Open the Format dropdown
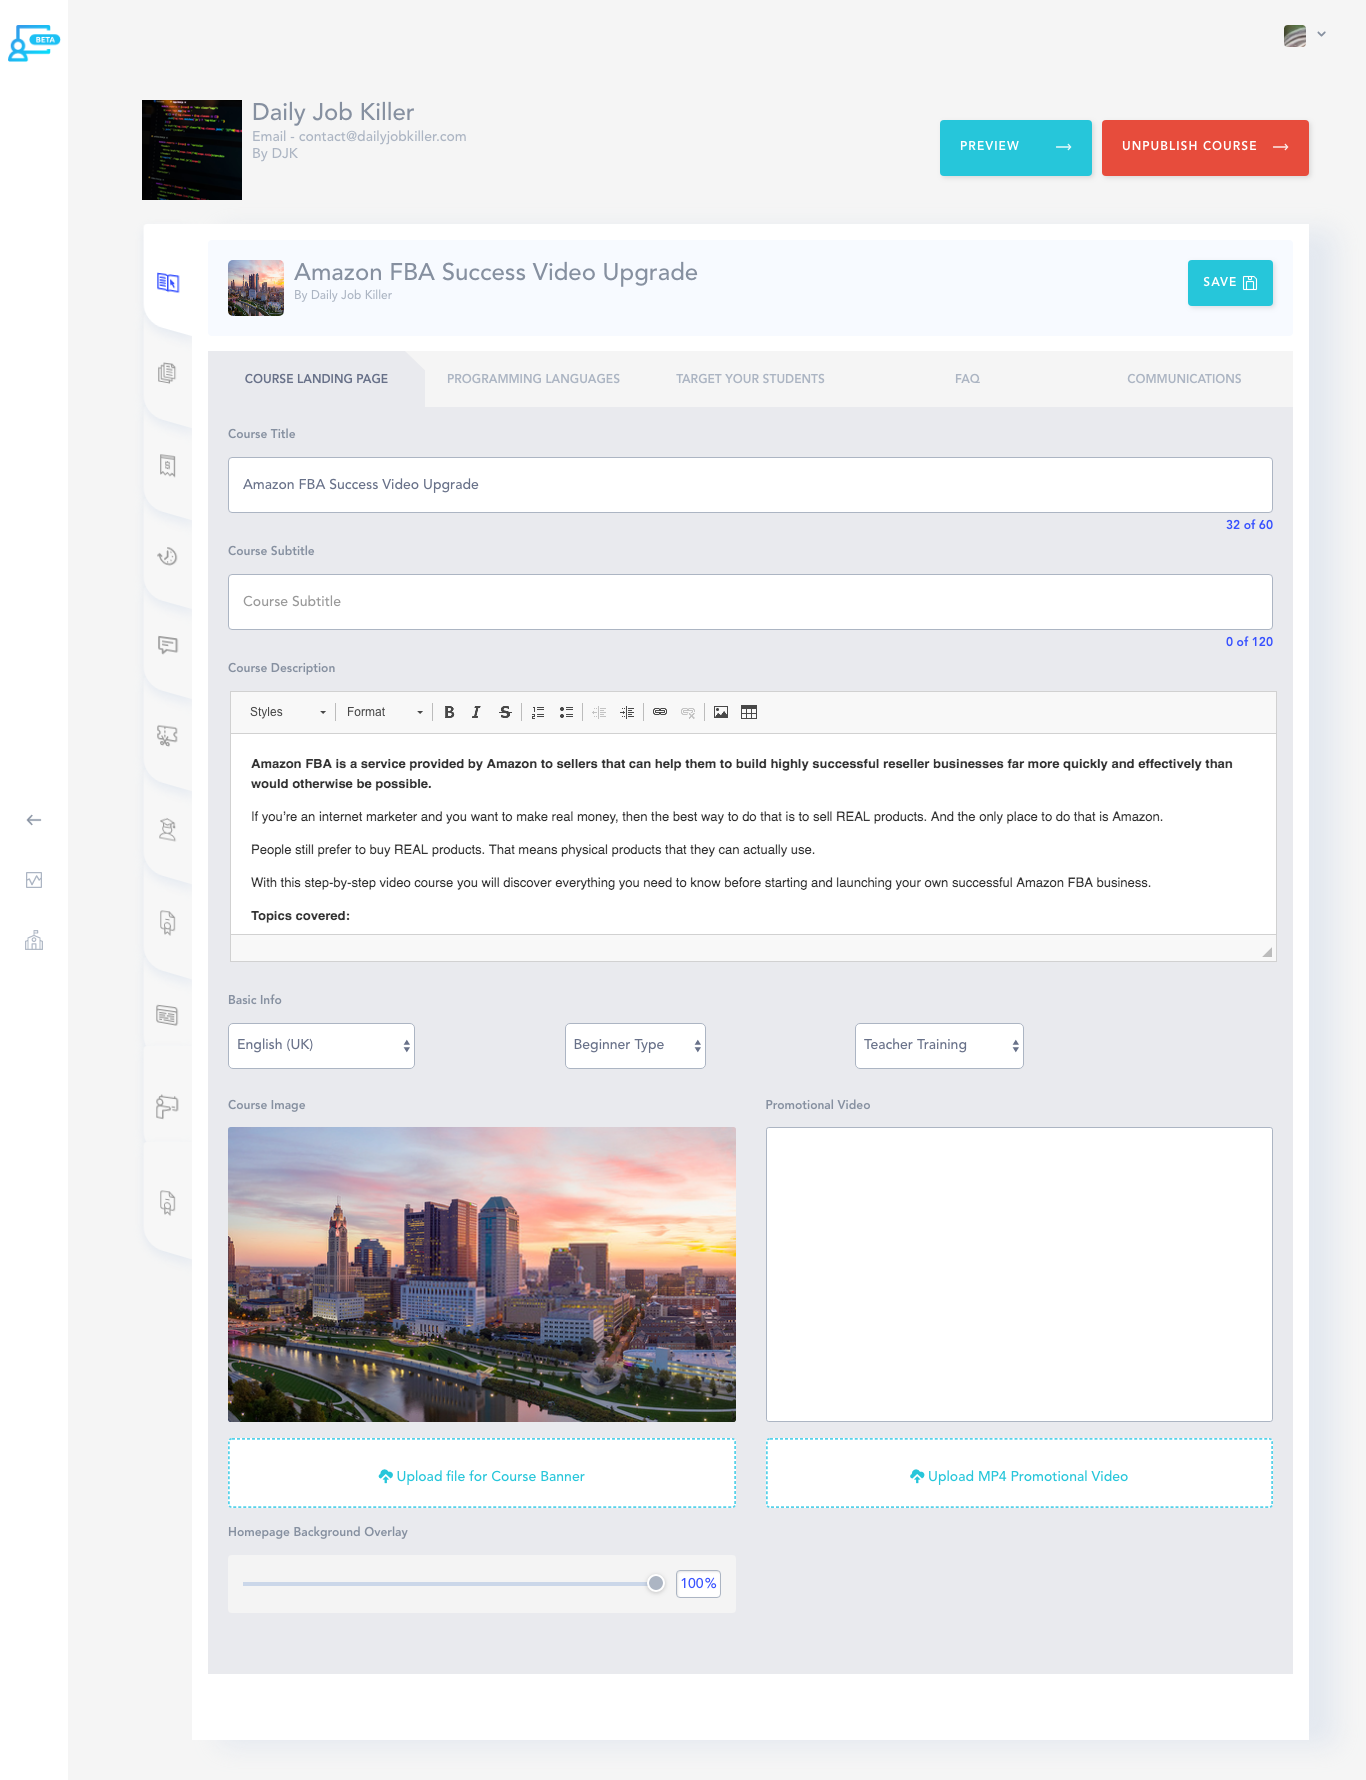 384,712
